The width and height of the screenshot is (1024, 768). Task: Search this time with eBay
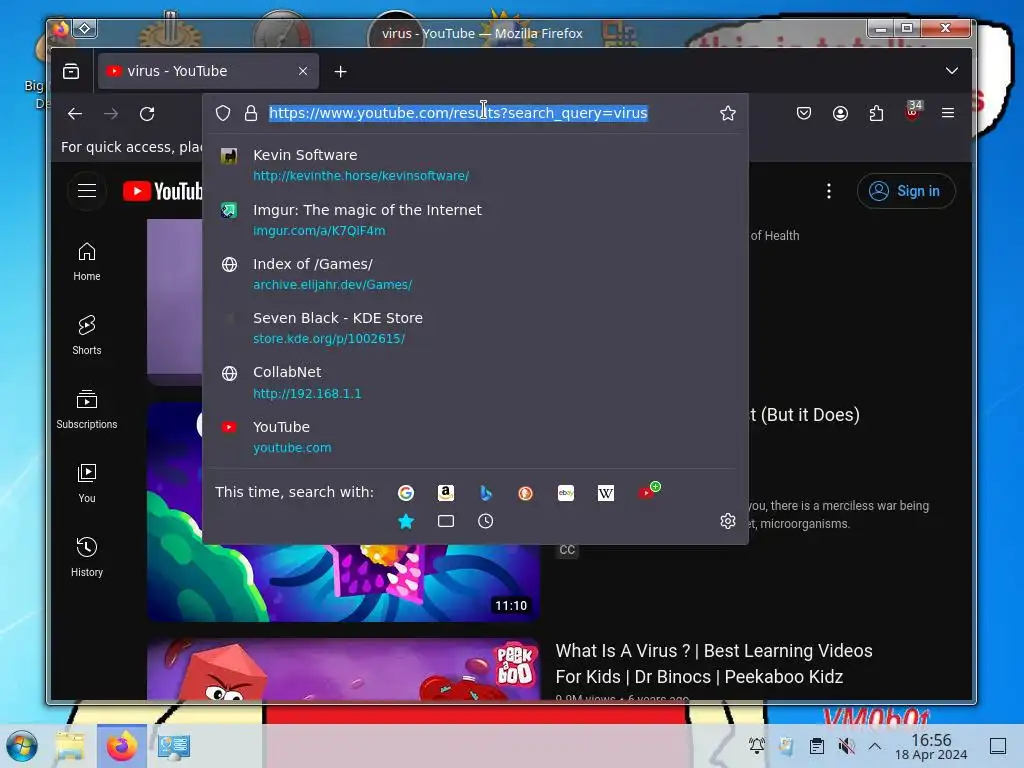pos(566,492)
